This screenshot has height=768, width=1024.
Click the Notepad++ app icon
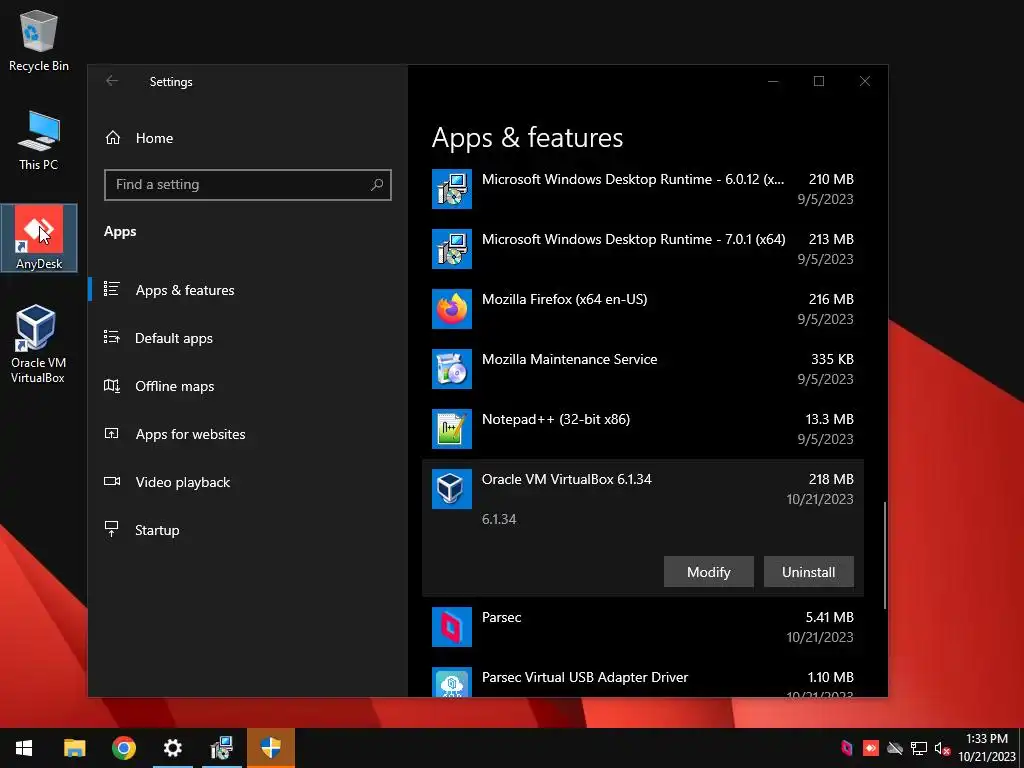pos(452,429)
